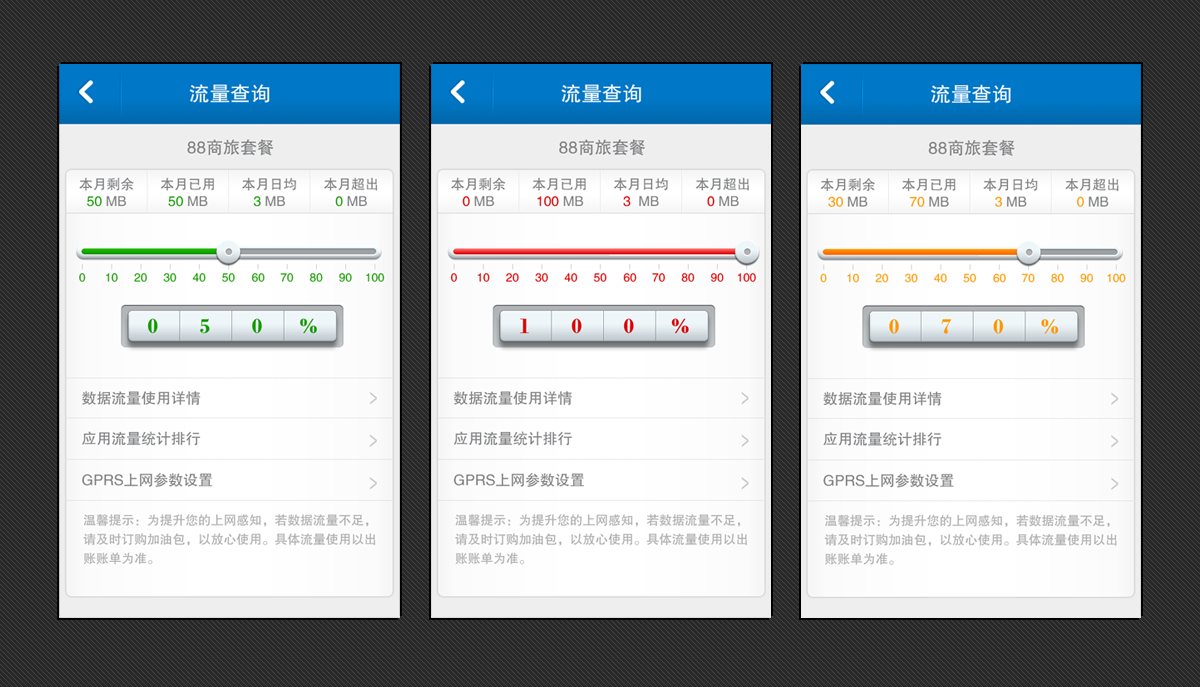Open 应用流量统计排行 on the orange-slider screen
Image resolution: width=1200 pixels, height=687 pixels.
971,439
